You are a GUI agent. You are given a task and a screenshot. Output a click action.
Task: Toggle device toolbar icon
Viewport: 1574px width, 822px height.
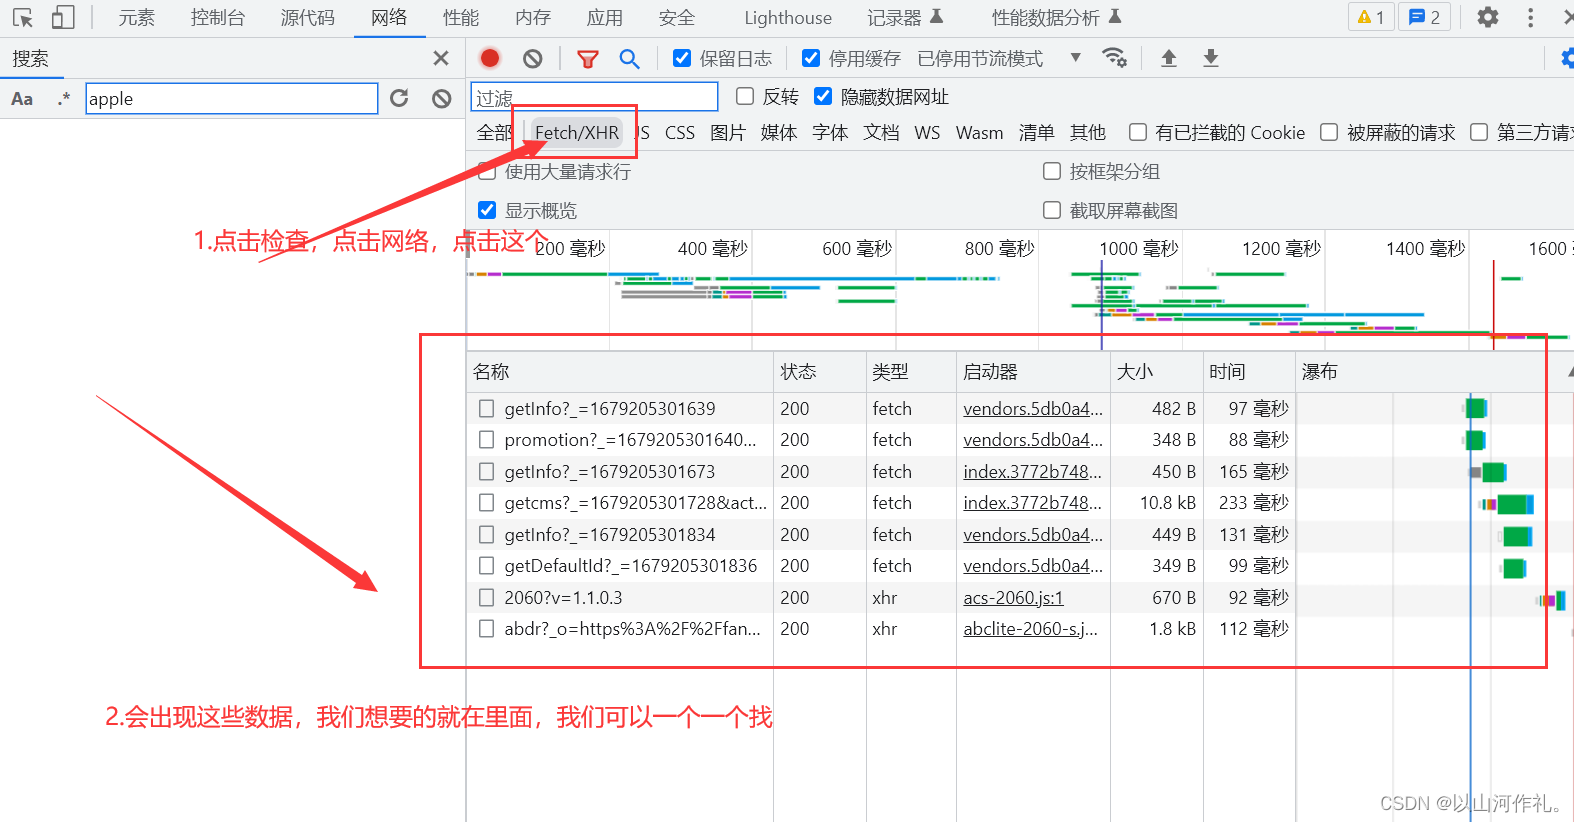(63, 17)
